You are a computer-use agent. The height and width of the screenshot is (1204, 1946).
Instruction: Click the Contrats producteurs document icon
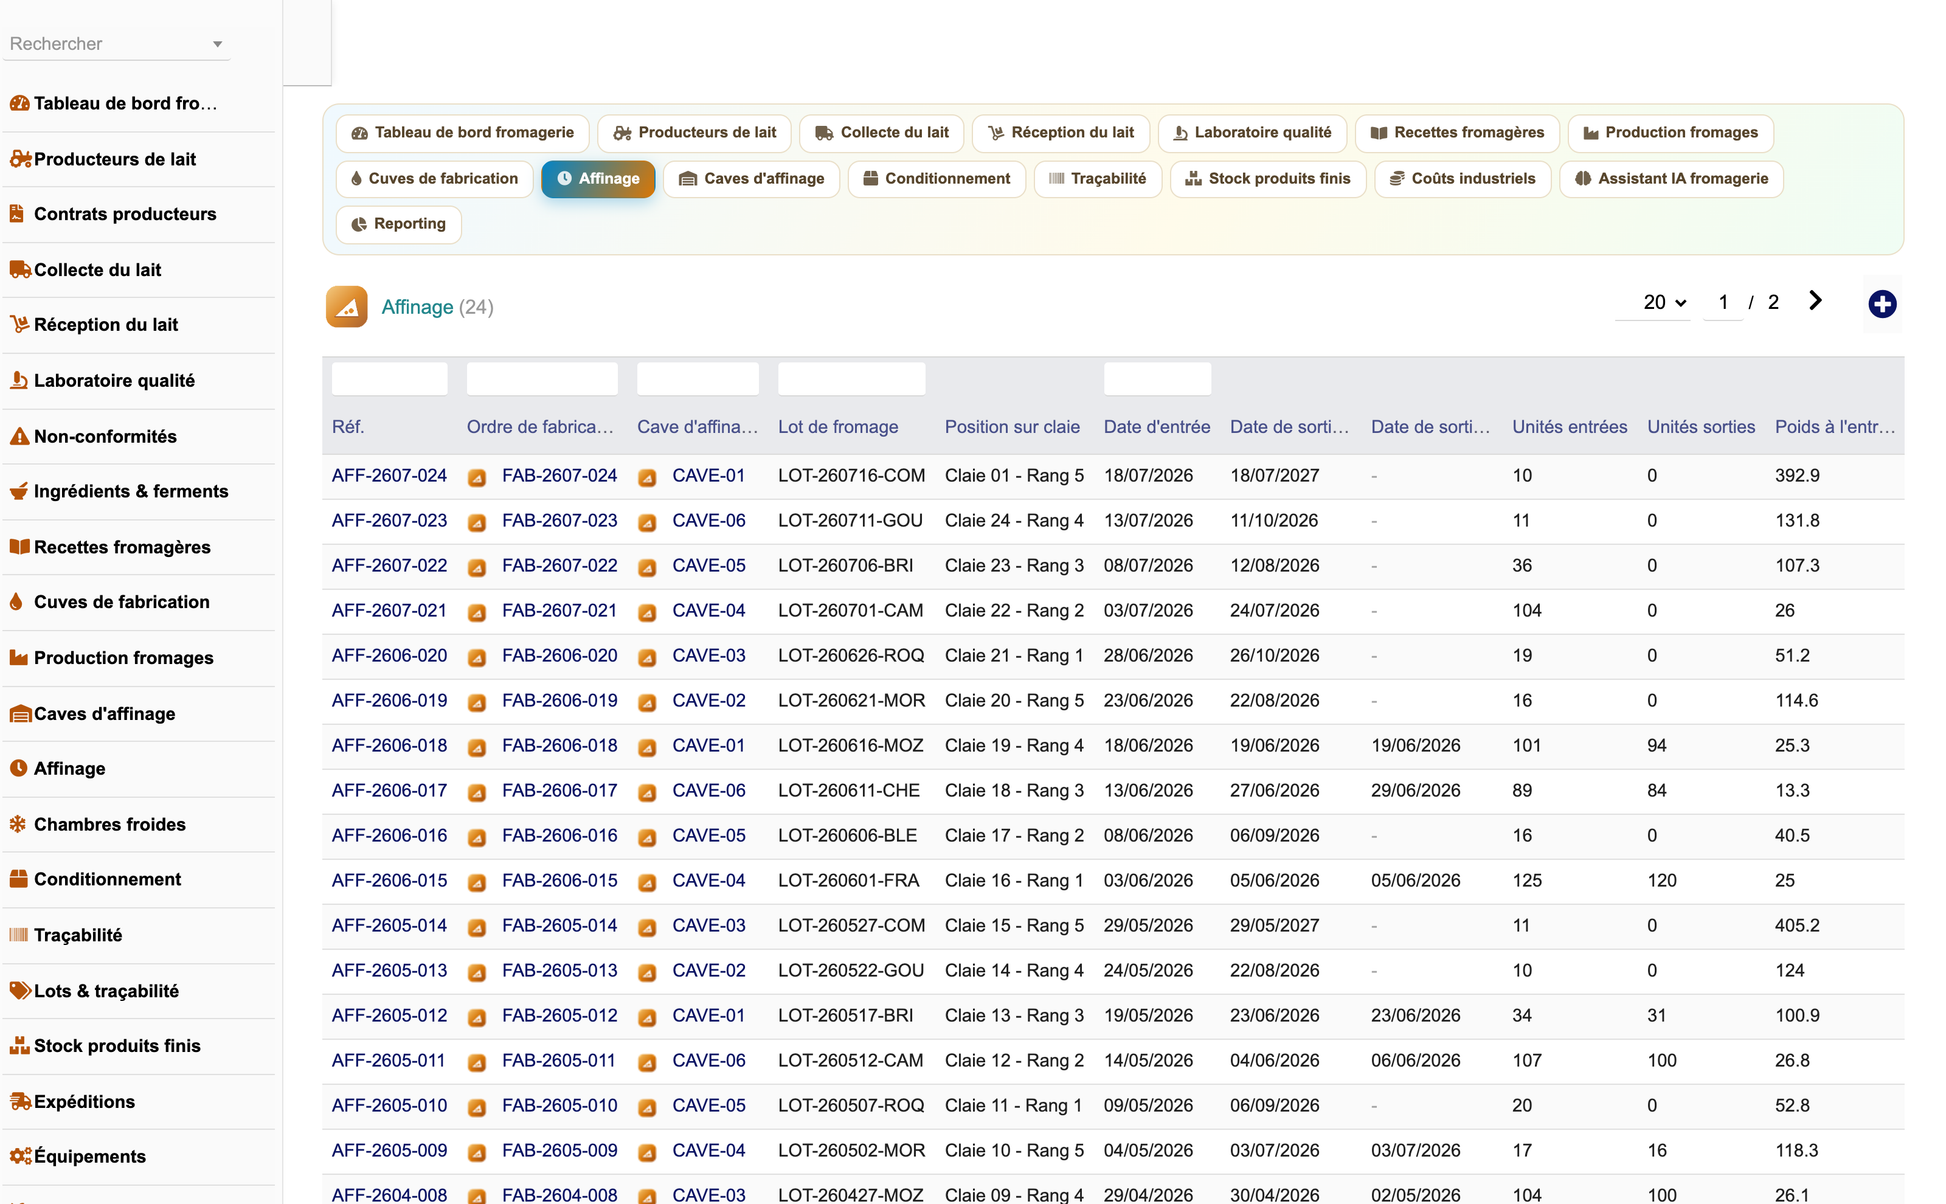pos(17,214)
